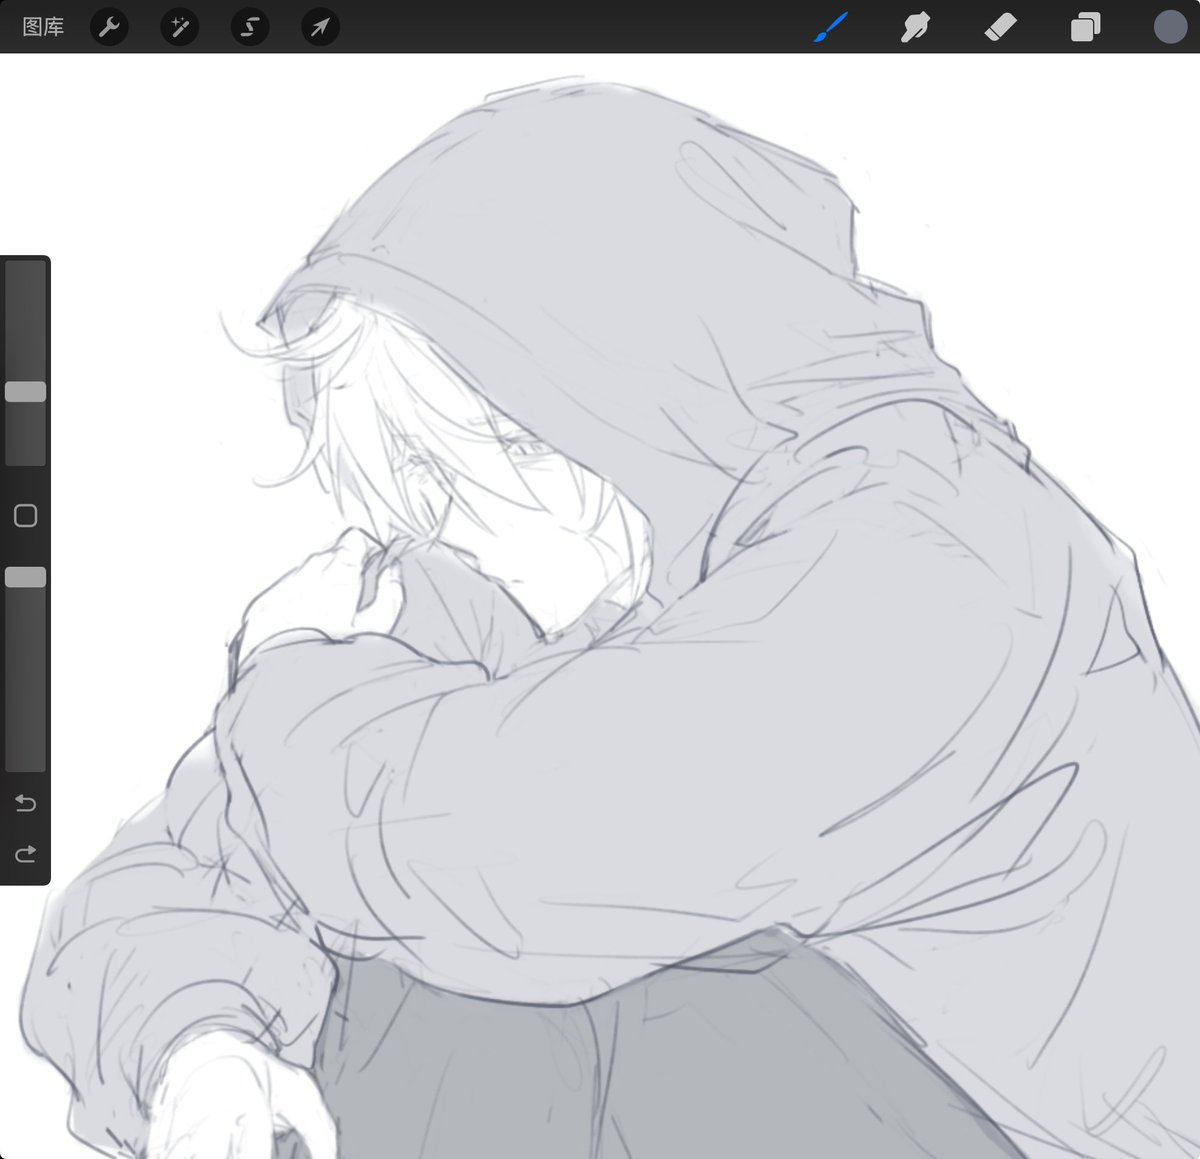1200x1159 pixels.
Task: Open the 图库 gallery
Action: [43, 27]
